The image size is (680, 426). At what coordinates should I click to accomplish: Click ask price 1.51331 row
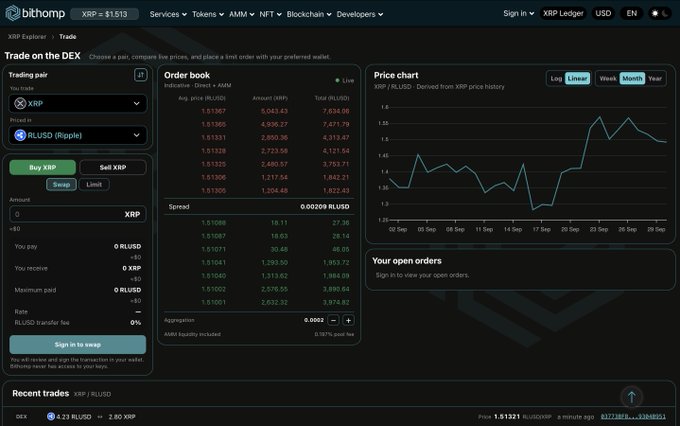pyautogui.click(x=259, y=138)
